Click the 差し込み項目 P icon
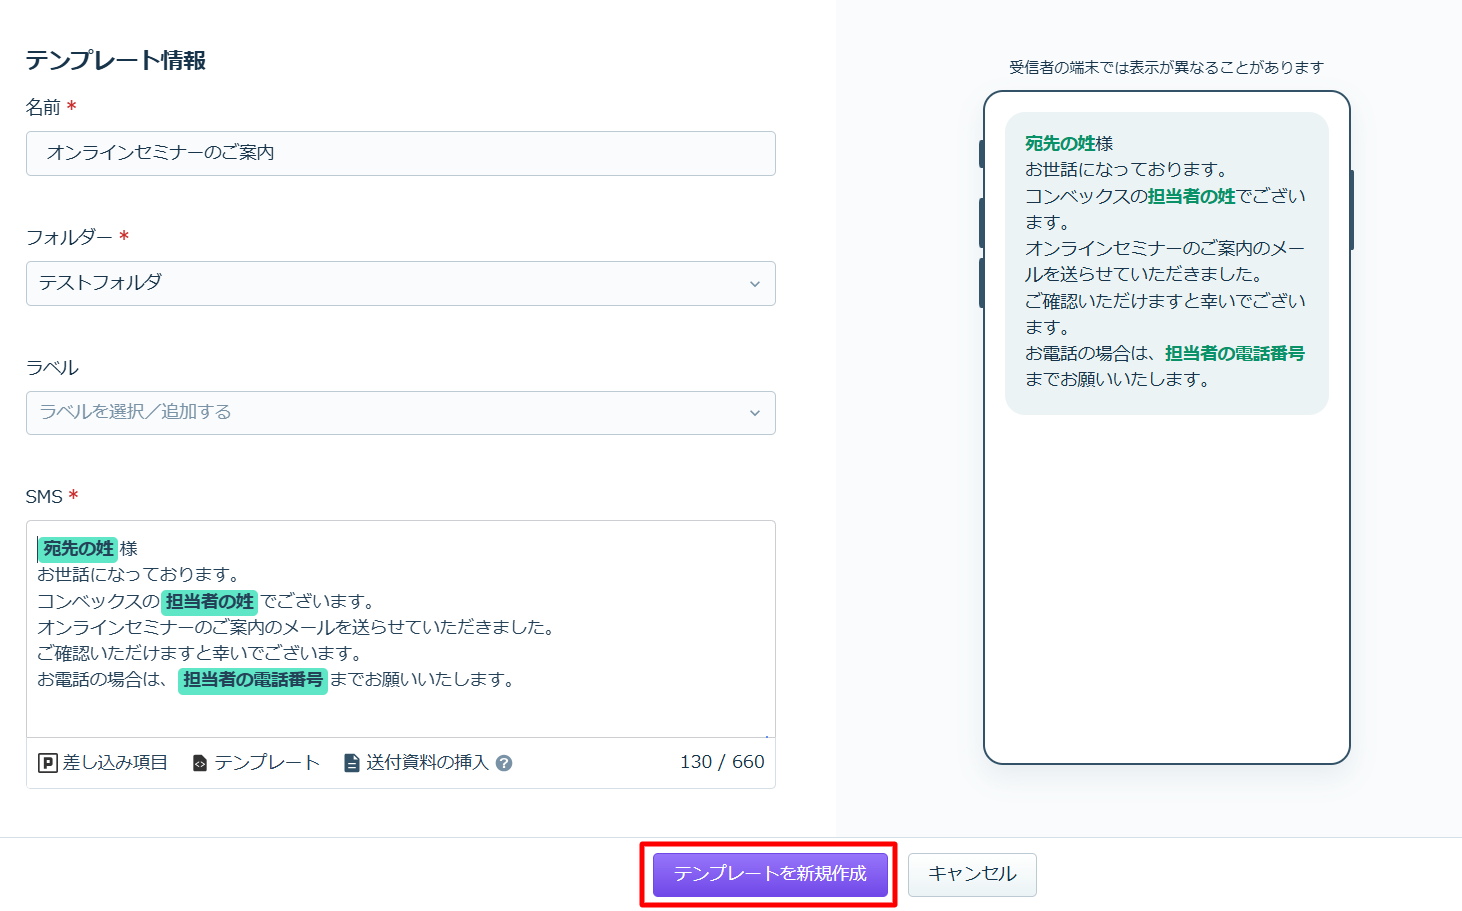The height and width of the screenshot is (911, 1462). [47, 763]
